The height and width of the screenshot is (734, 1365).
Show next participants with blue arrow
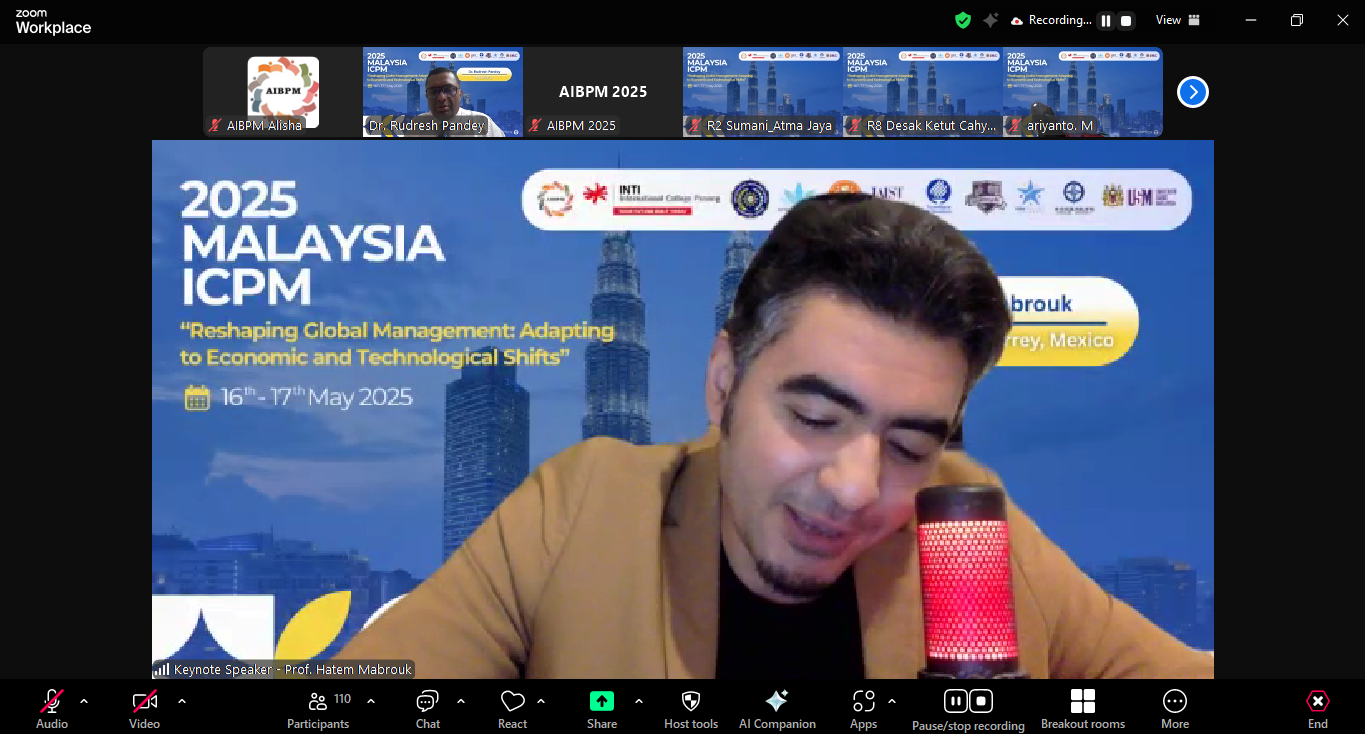click(x=1193, y=92)
